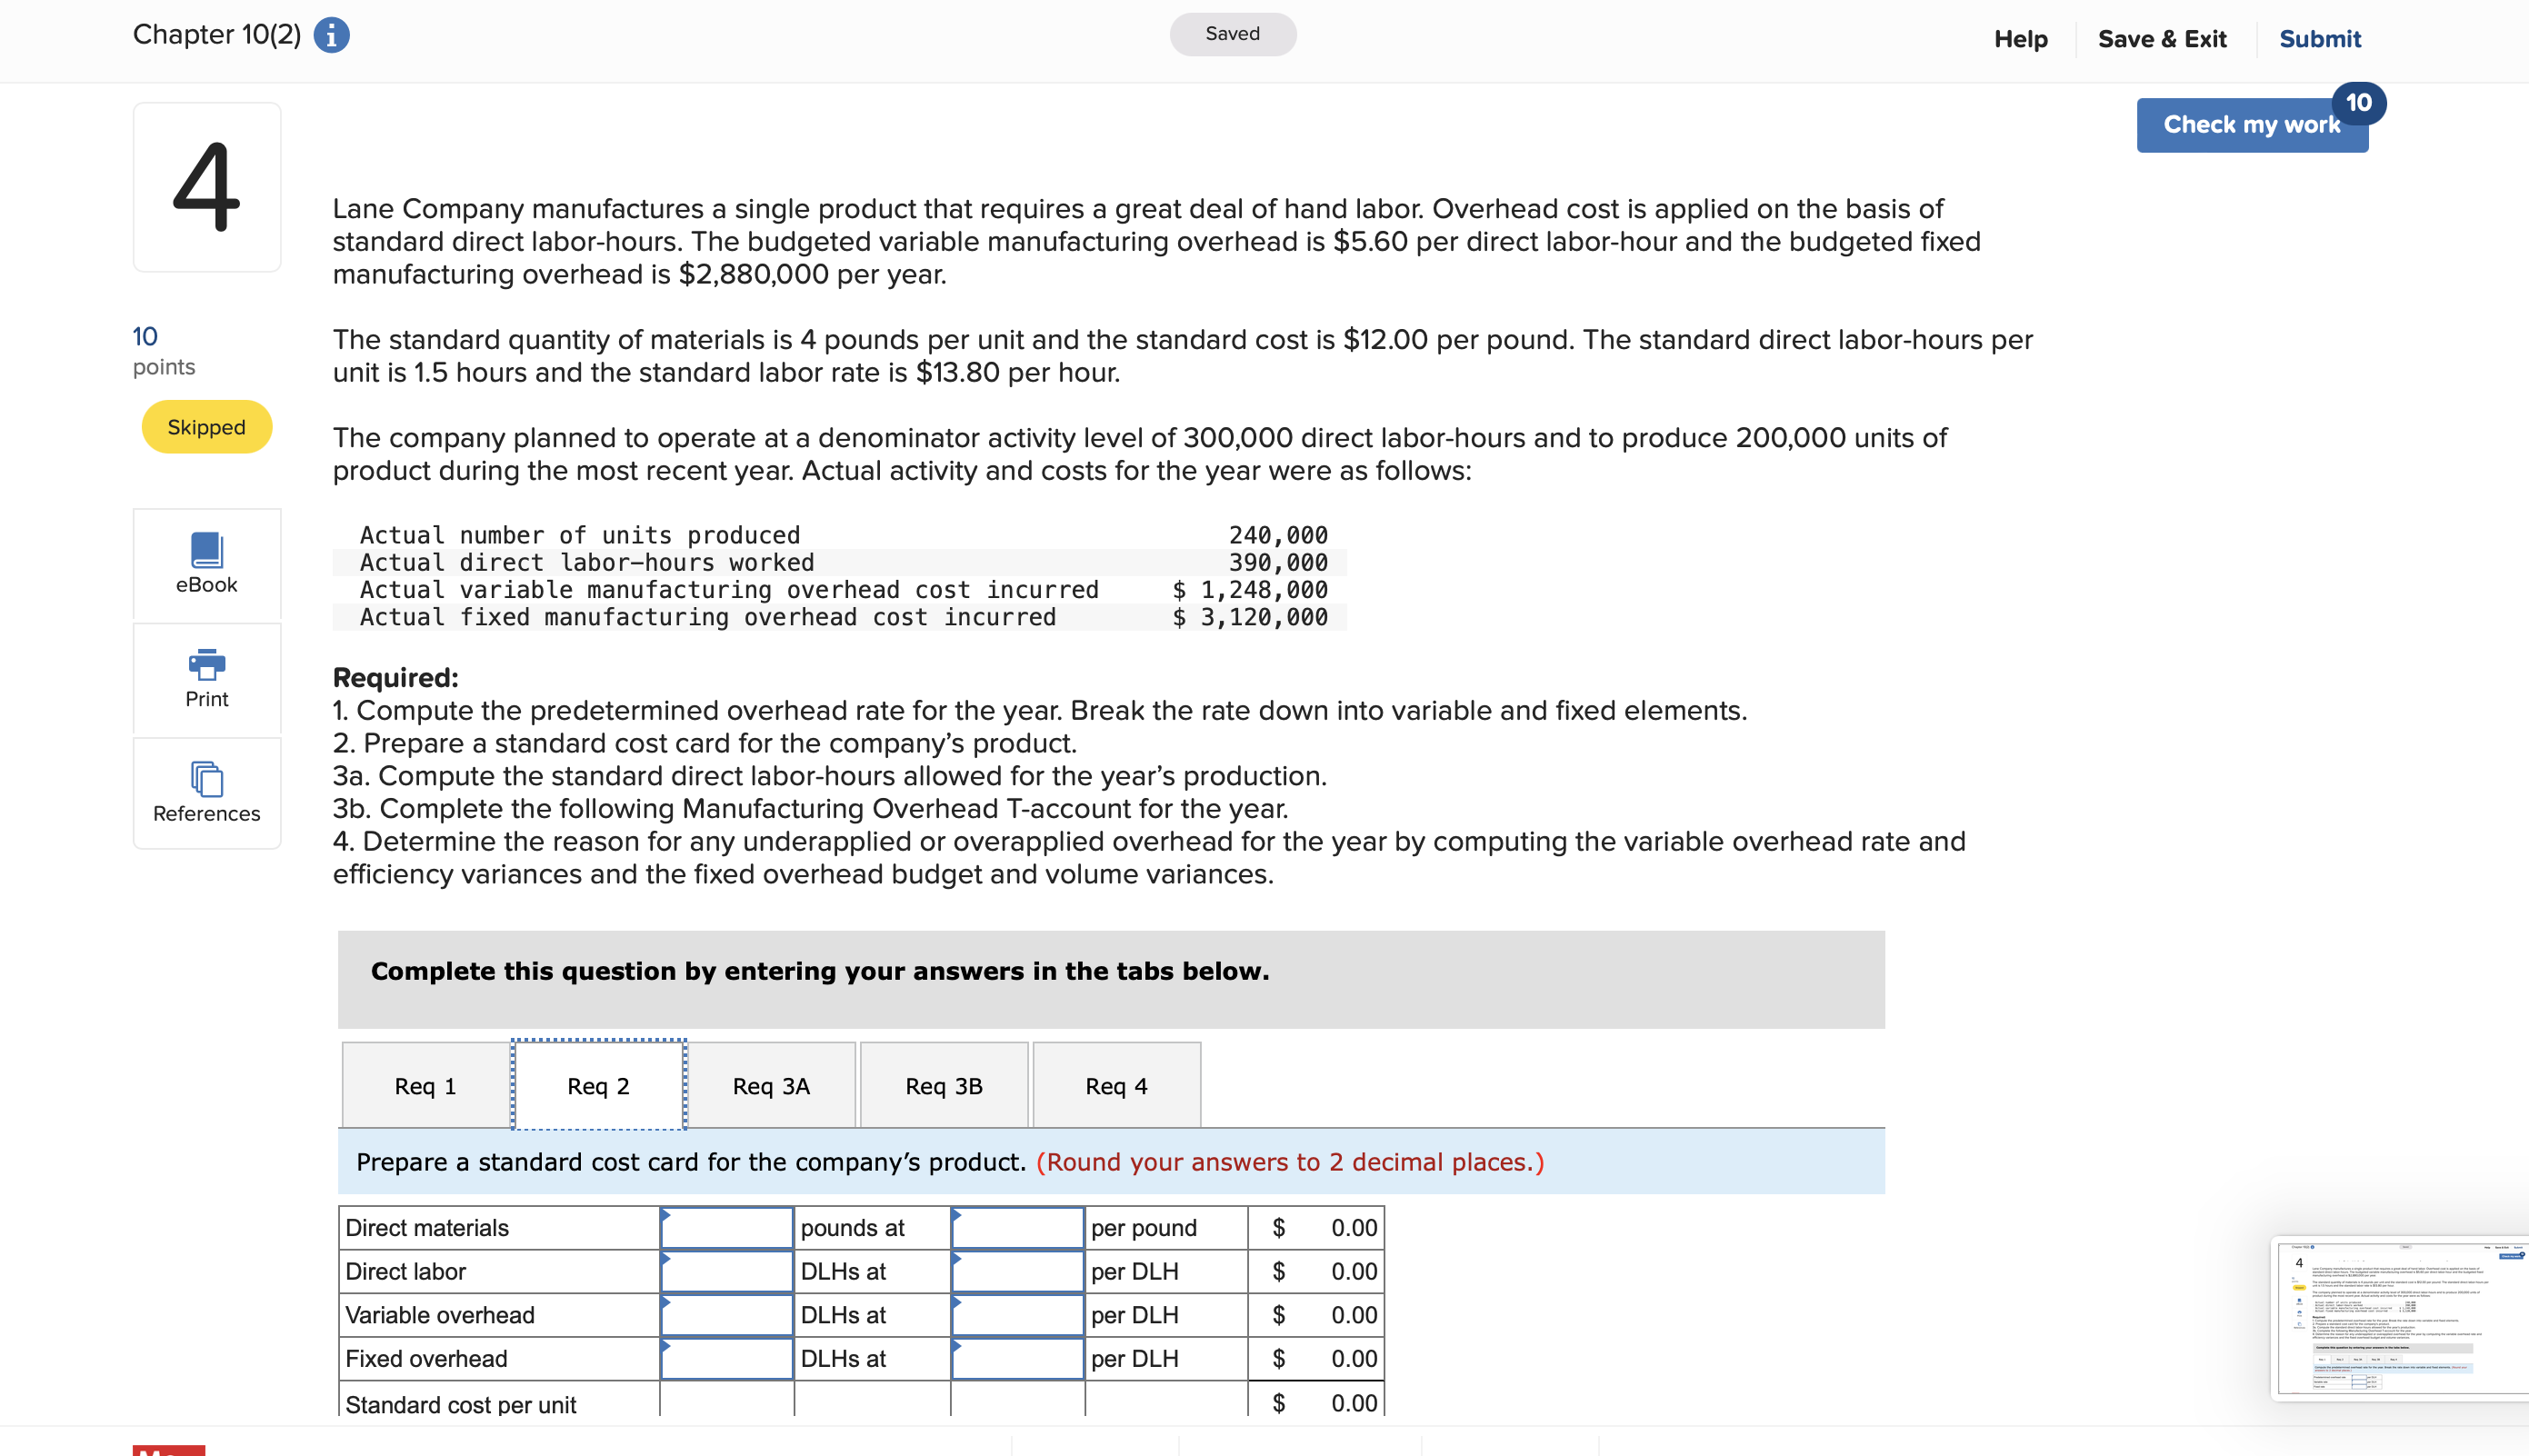
Task: Open Help
Action: pos(2021,38)
